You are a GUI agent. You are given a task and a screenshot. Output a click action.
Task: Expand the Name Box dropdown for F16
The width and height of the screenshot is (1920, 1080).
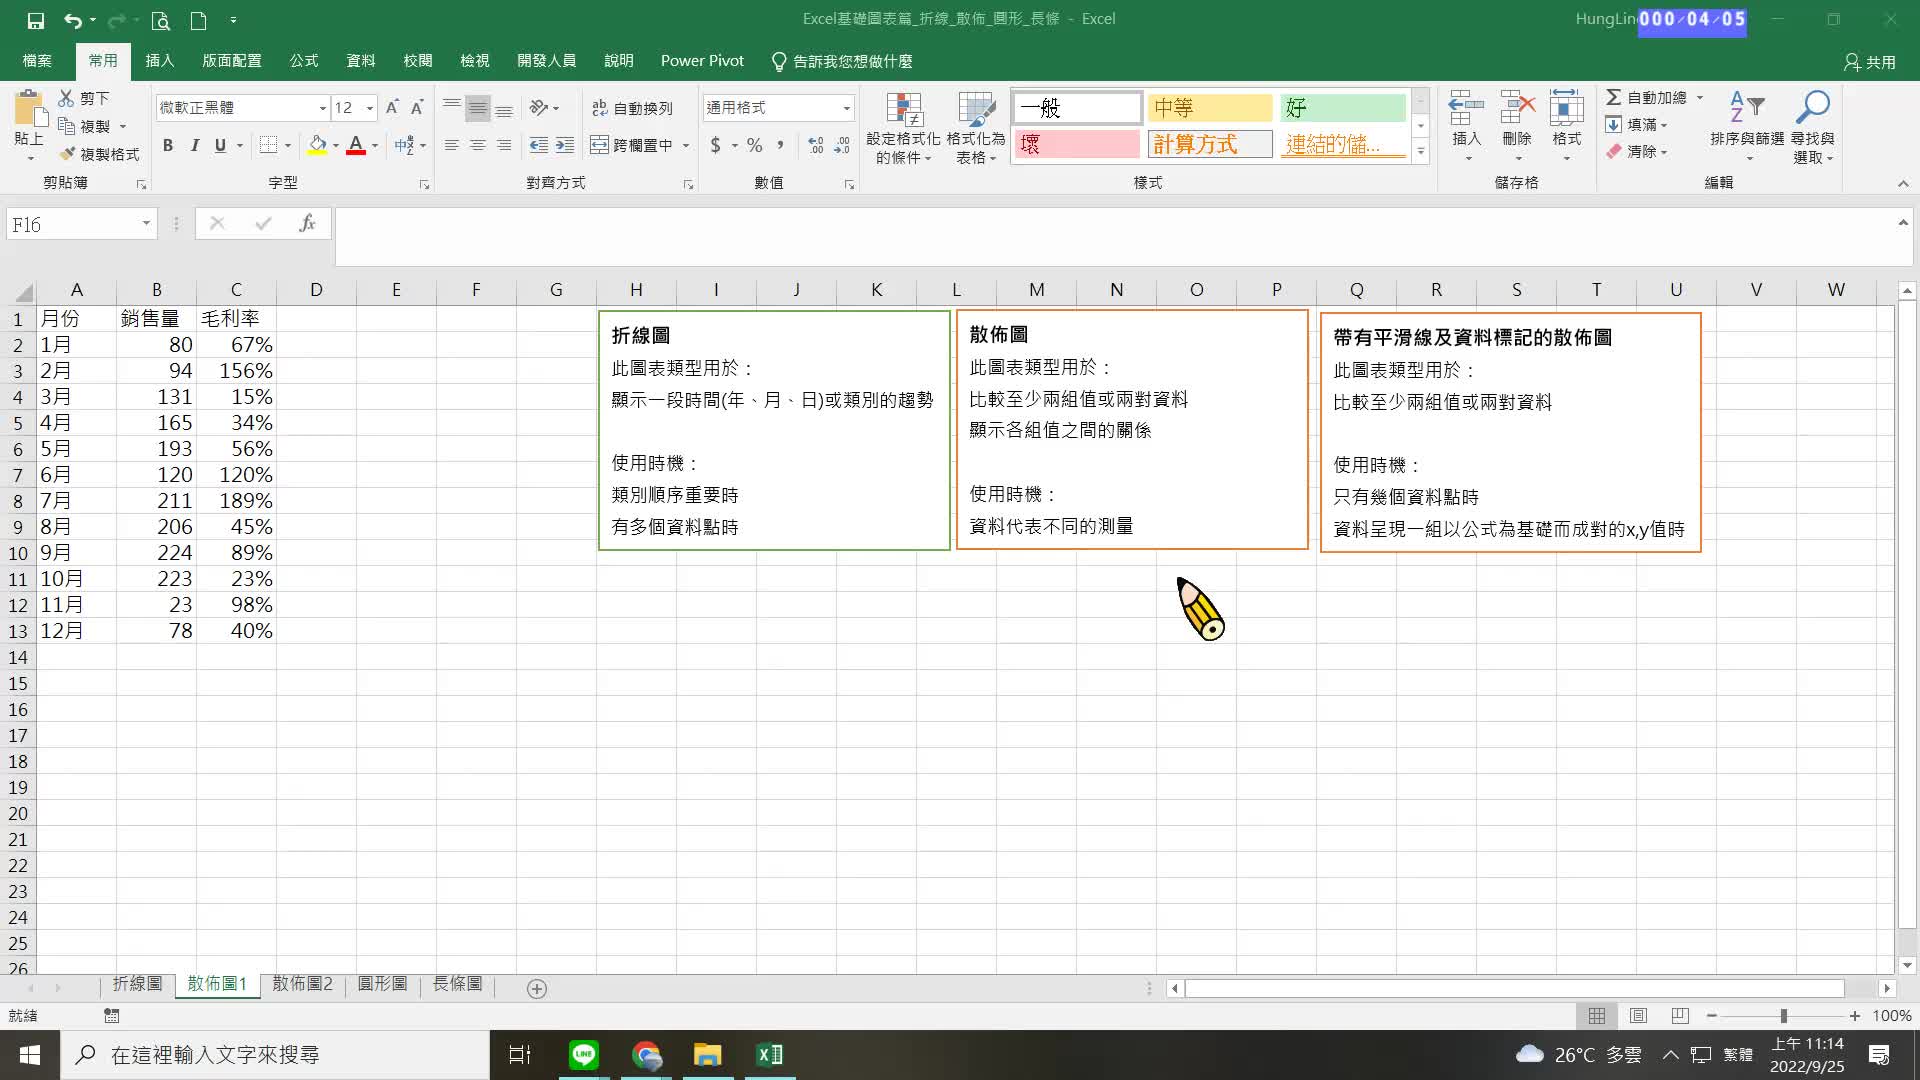[x=146, y=224]
